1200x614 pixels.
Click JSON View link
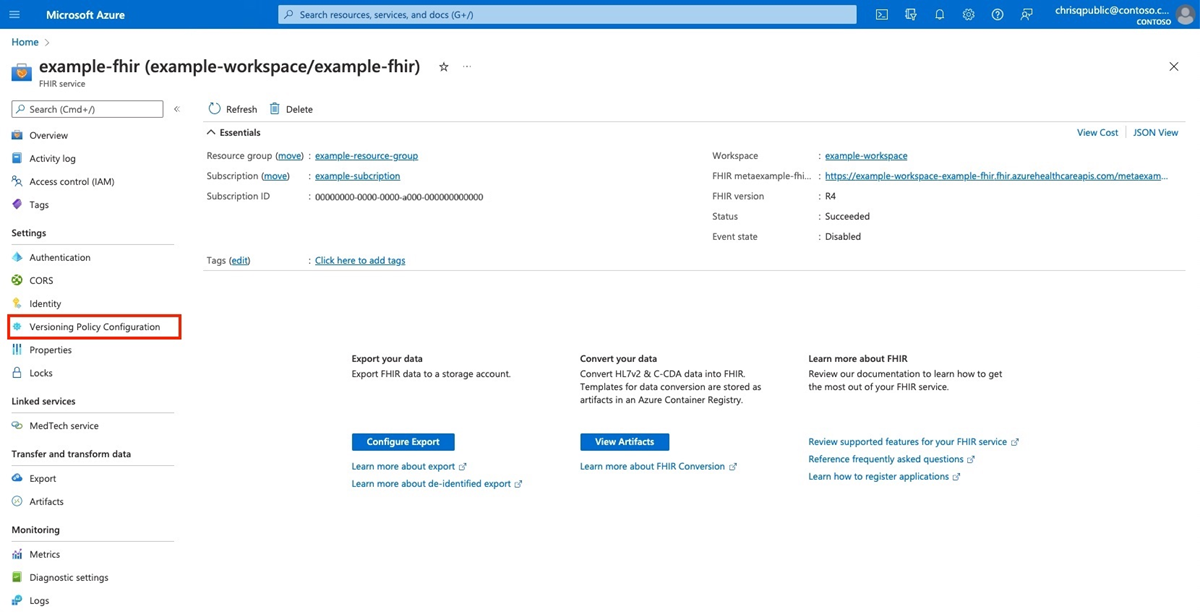(1156, 132)
